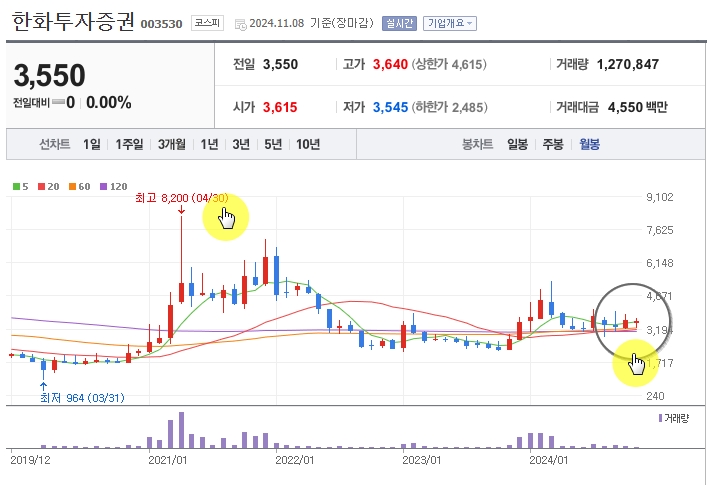Click the orange 60 moving-average legend swatch
Screen dimensions: 707x485
tap(72, 187)
